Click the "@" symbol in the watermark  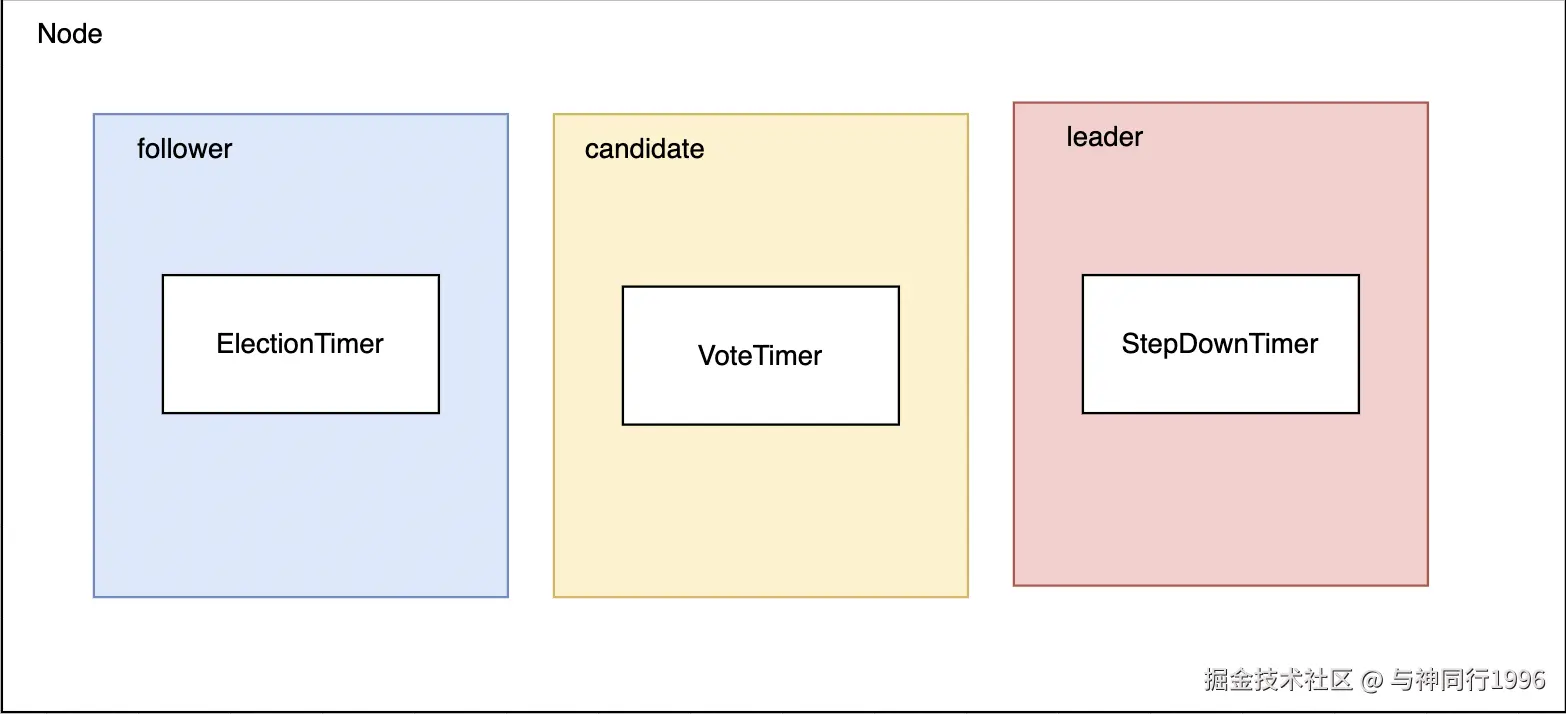point(1372,680)
